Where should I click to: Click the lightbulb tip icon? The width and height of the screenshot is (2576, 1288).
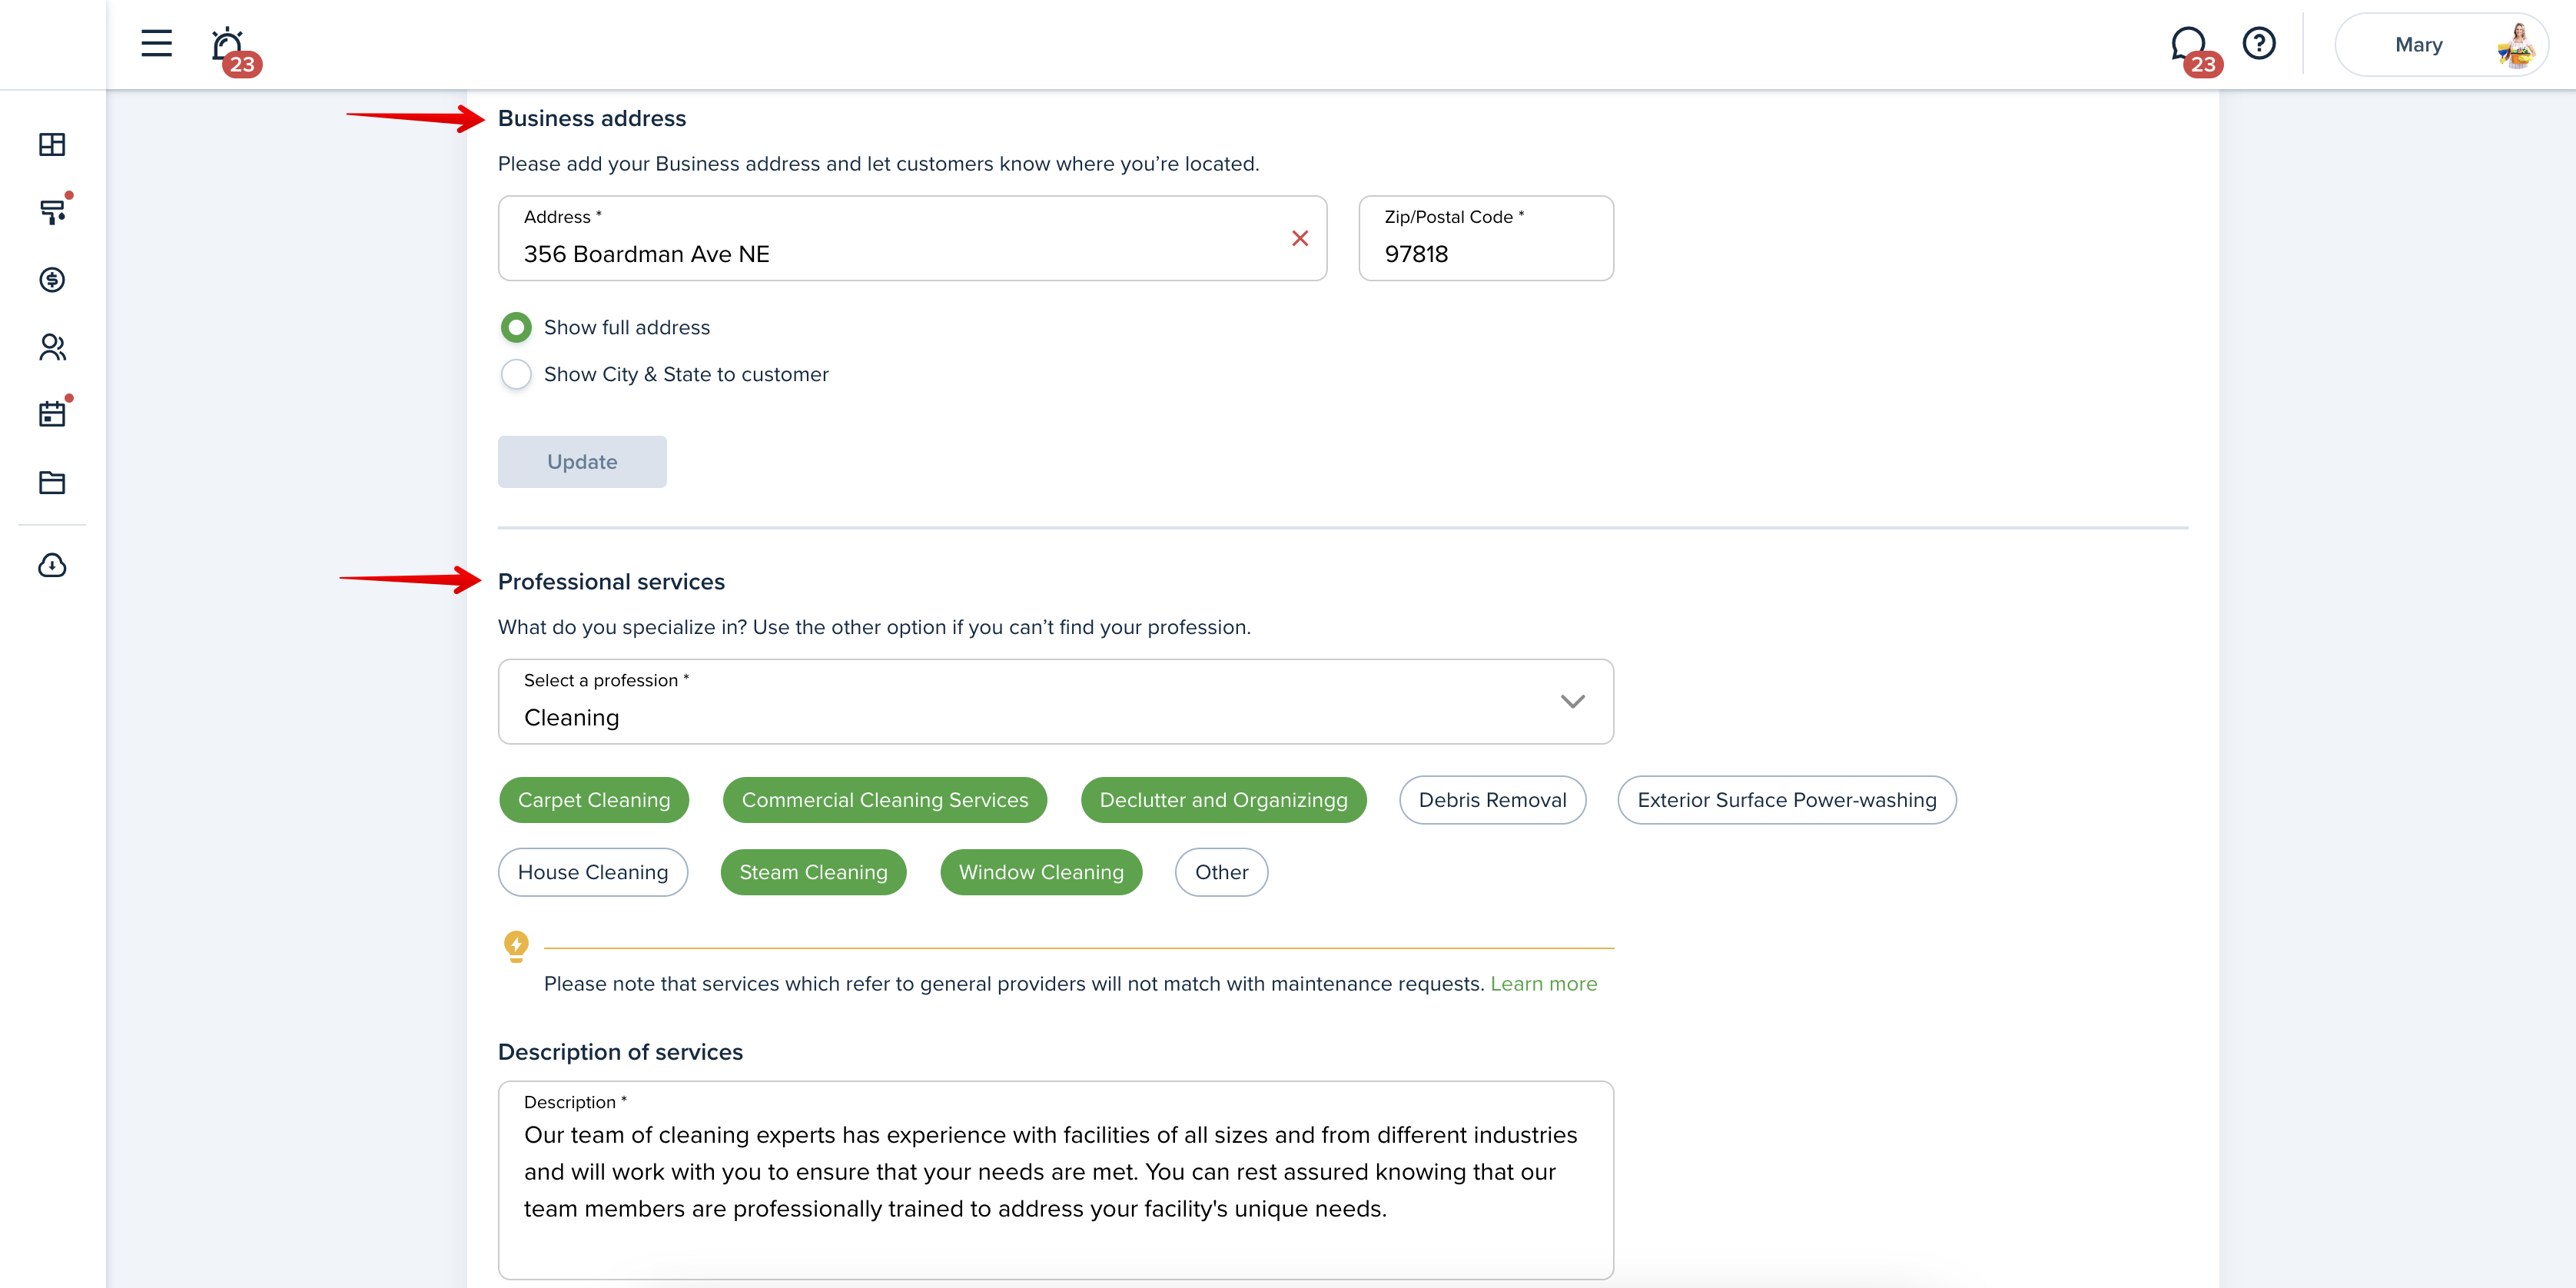(x=516, y=946)
